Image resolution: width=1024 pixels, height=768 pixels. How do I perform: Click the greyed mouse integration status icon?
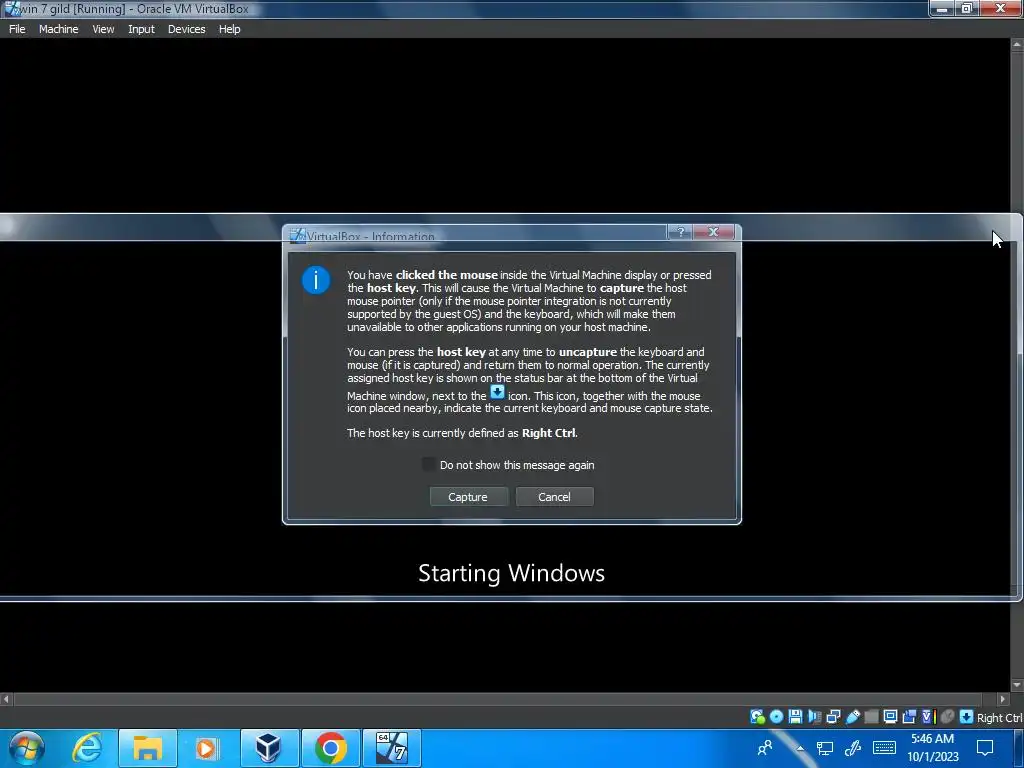click(x=947, y=716)
